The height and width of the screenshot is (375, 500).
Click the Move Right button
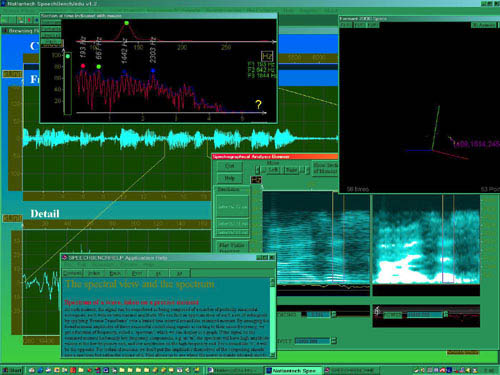(x=291, y=170)
